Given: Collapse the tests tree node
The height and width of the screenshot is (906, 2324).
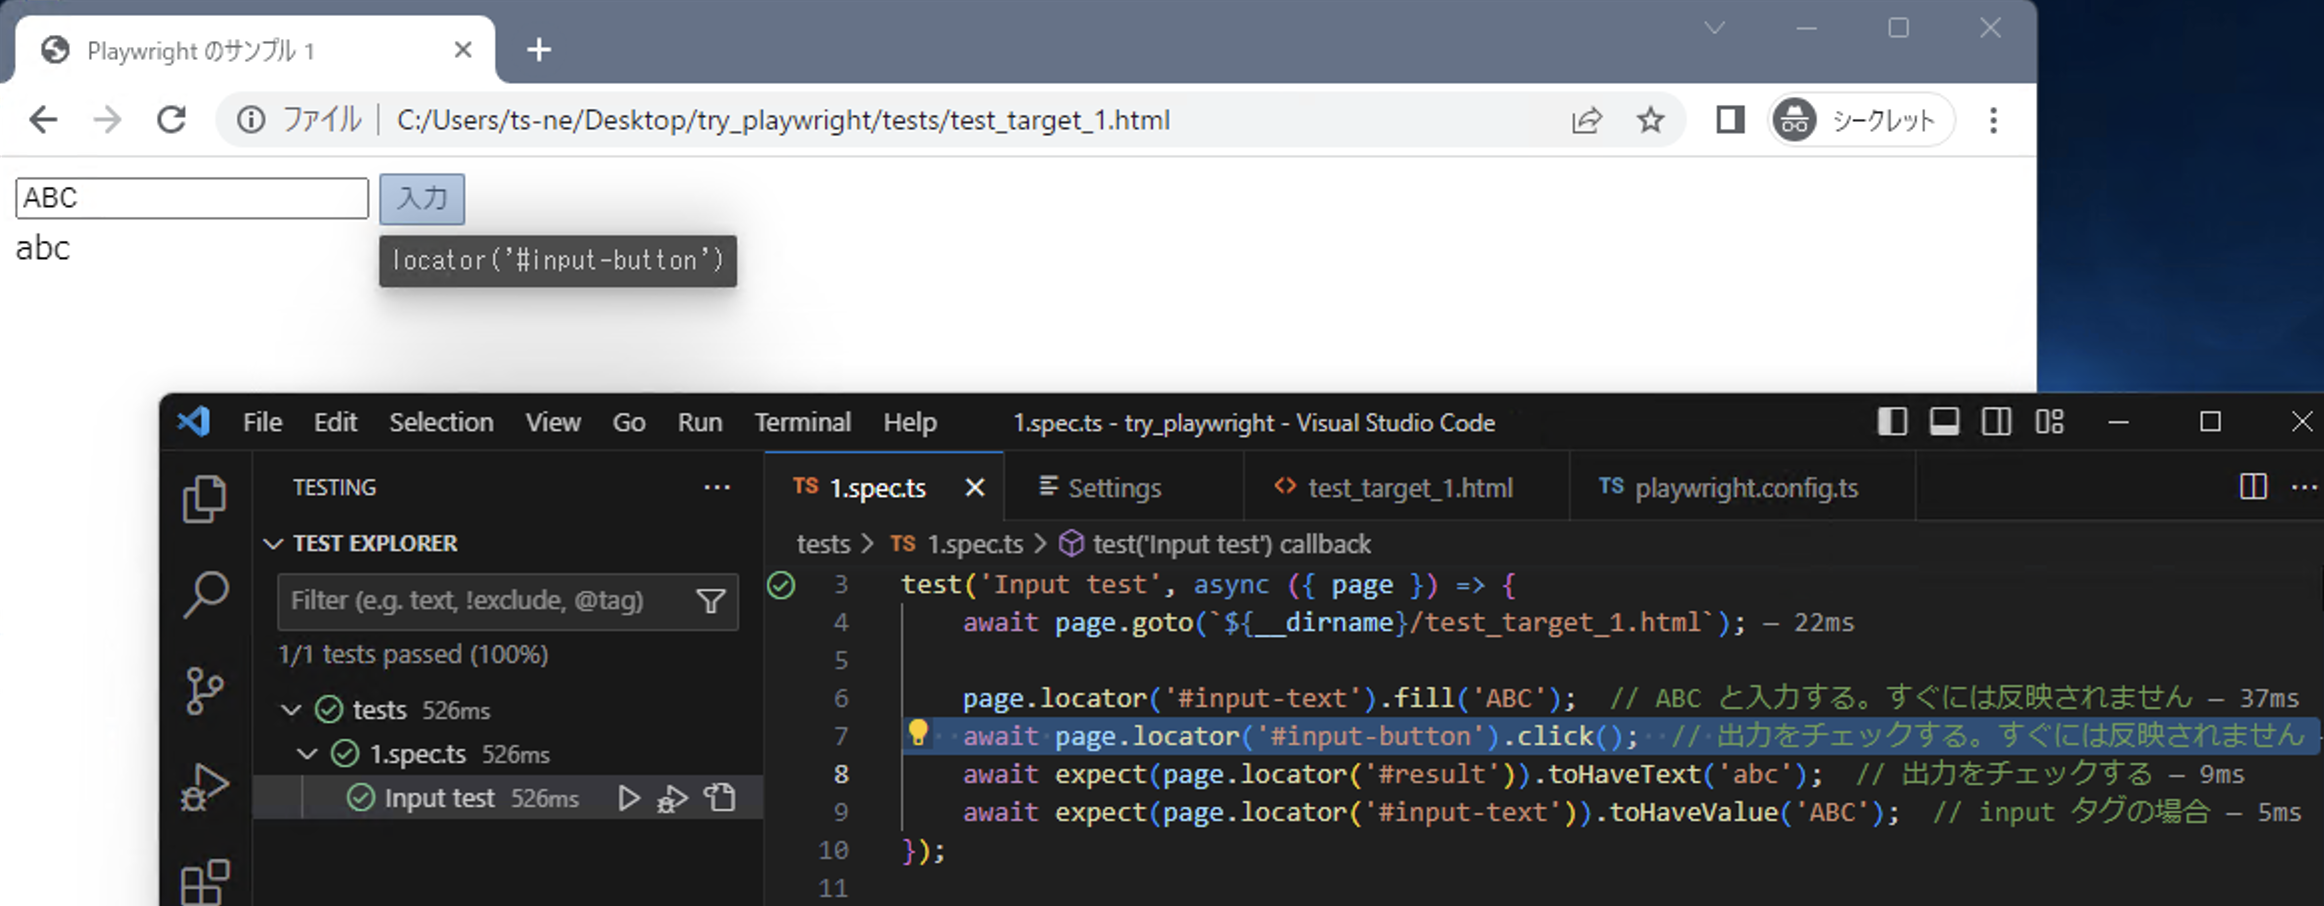Looking at the screenshot, I should click(291, 709).
